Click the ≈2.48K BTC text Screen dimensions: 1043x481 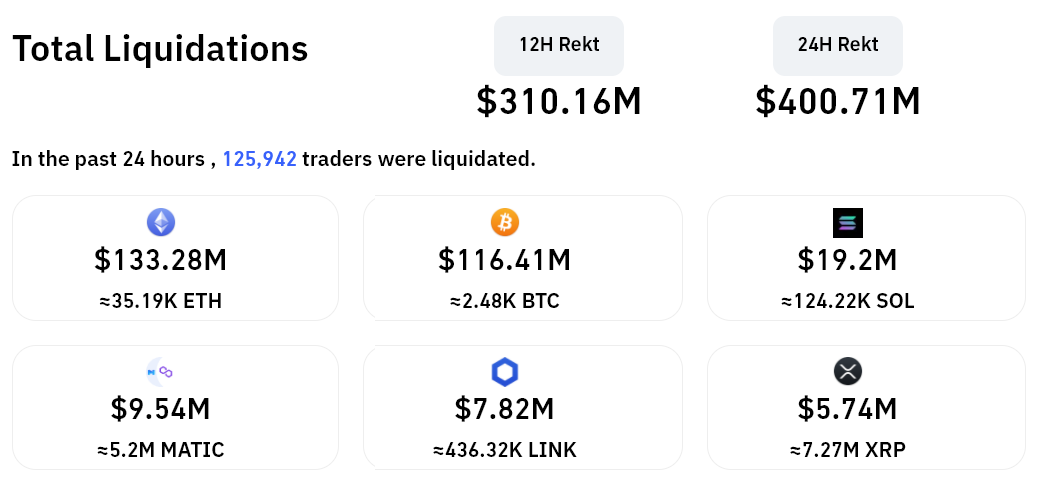(x=505, y=301)
